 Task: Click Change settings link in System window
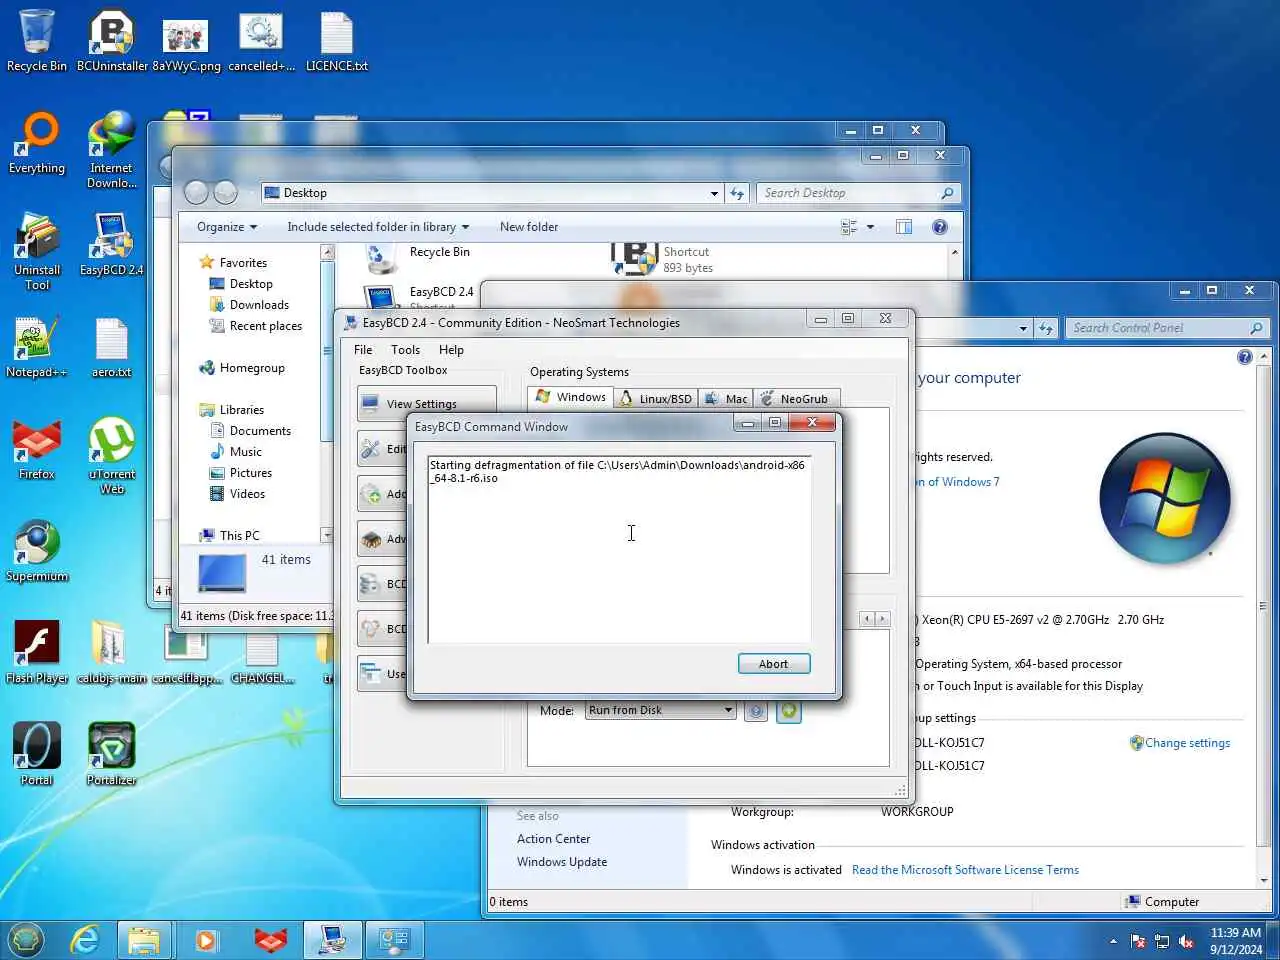point(1187,743)
